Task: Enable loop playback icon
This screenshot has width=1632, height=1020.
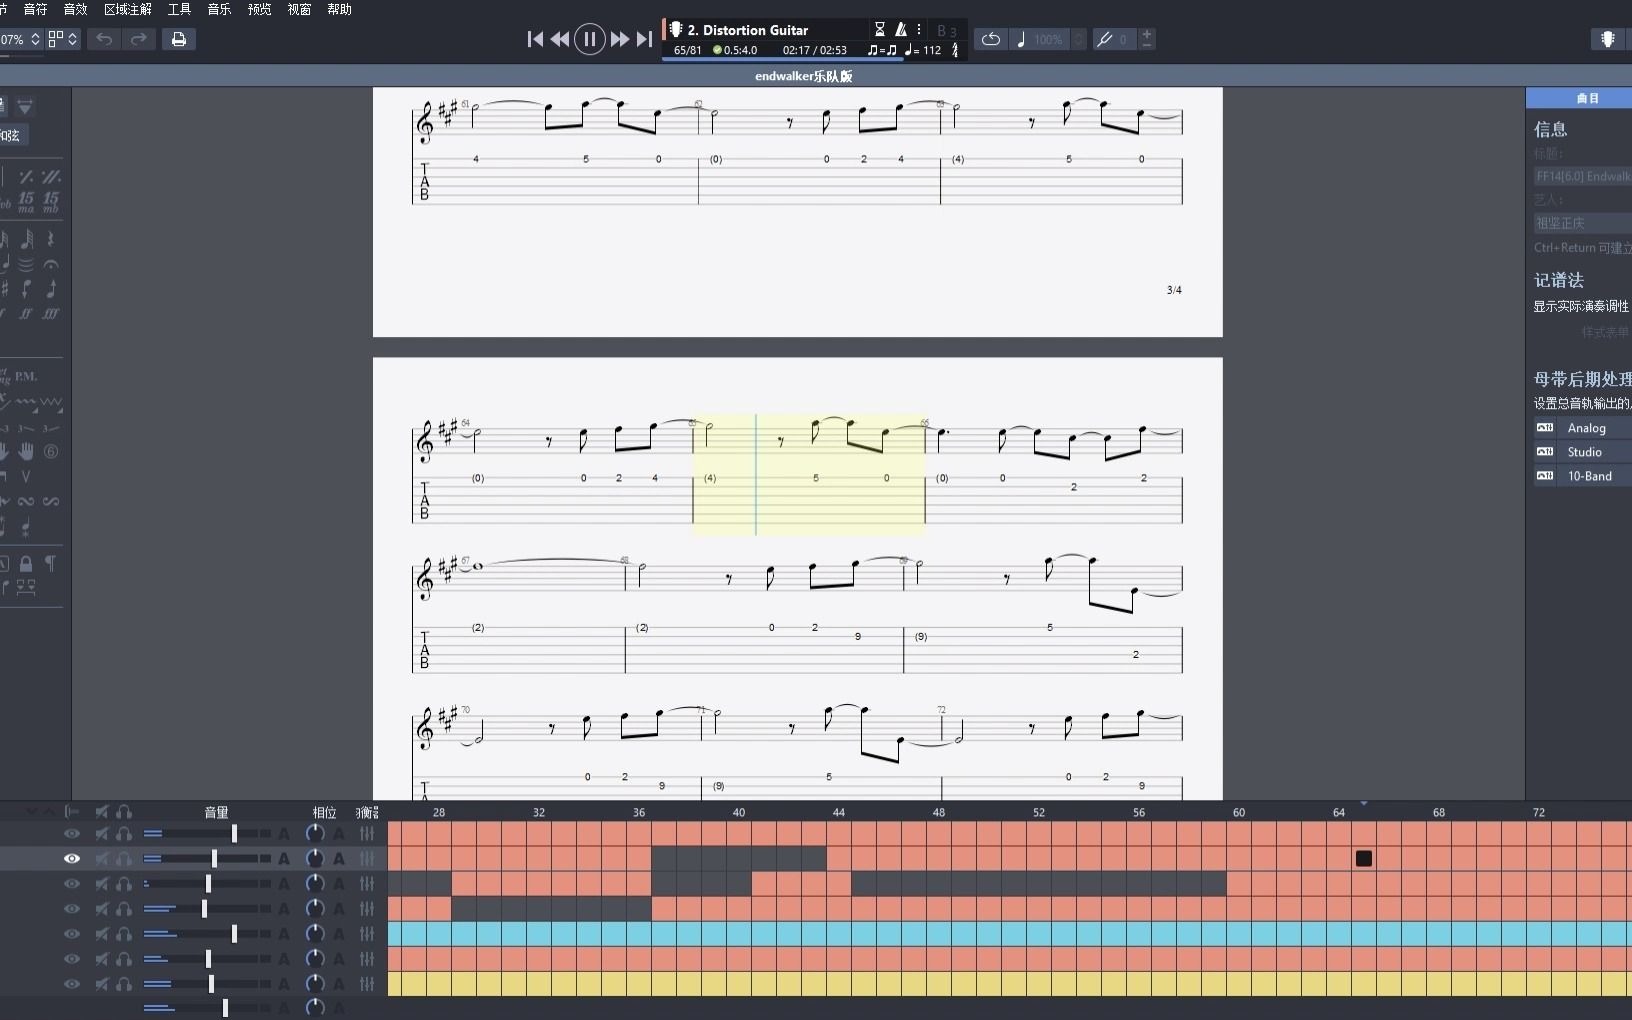Action: [x=991, y=39]
